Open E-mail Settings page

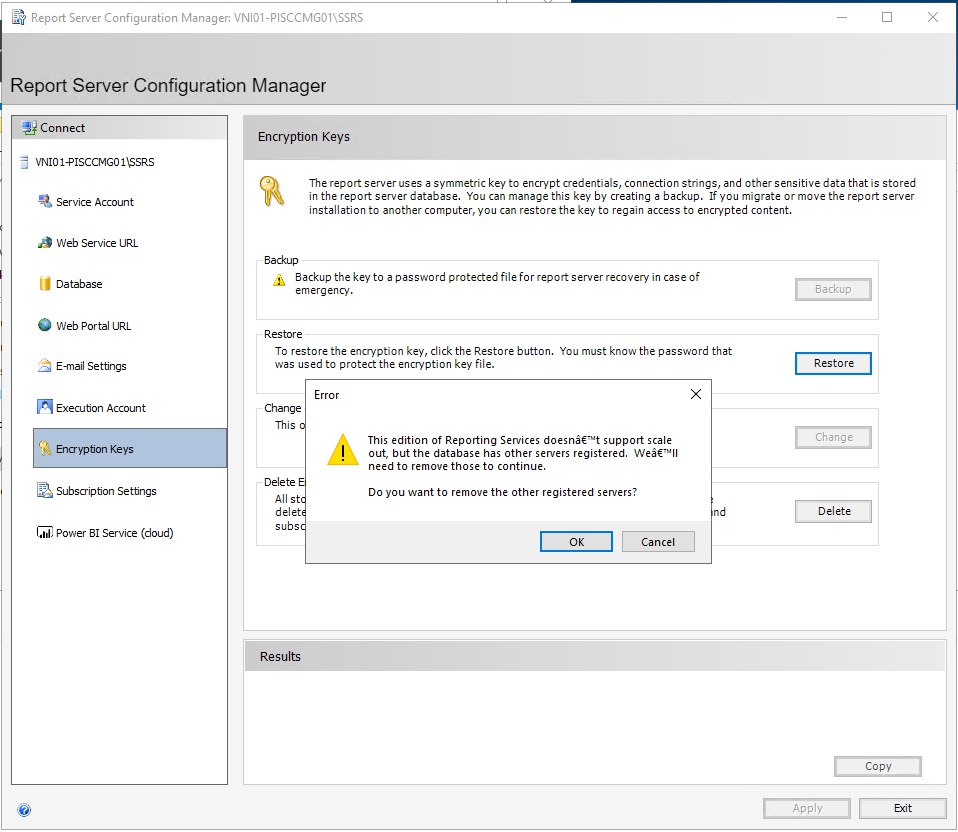tap(91, 366)
